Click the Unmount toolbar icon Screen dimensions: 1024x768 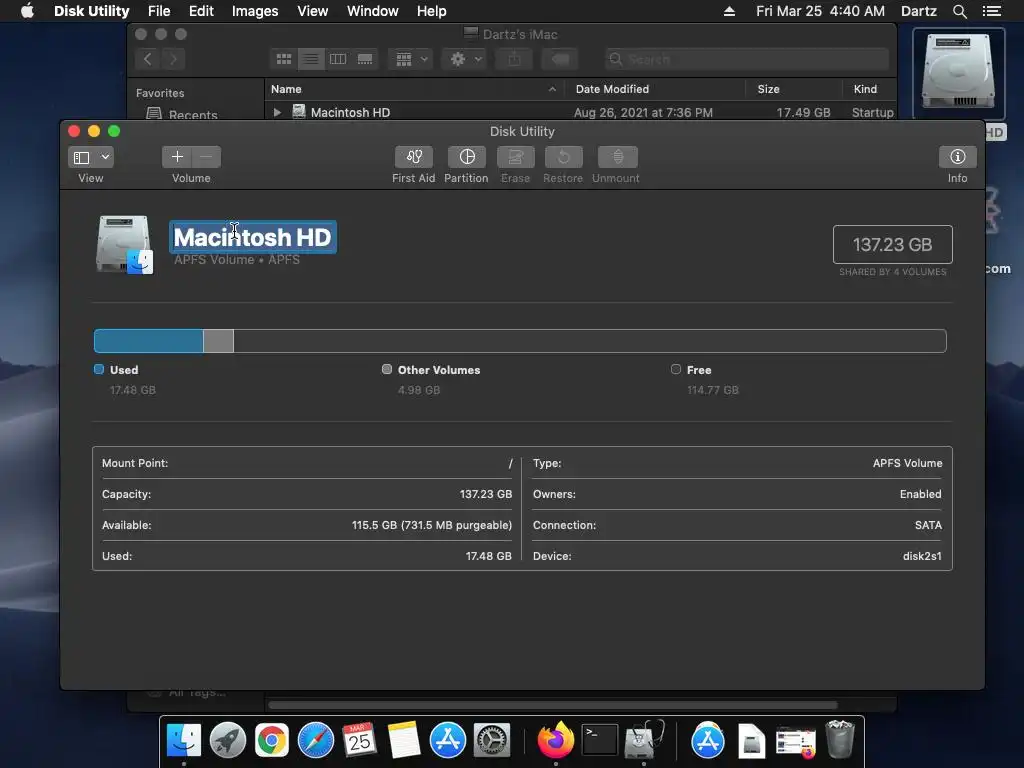tap(617, 157)
